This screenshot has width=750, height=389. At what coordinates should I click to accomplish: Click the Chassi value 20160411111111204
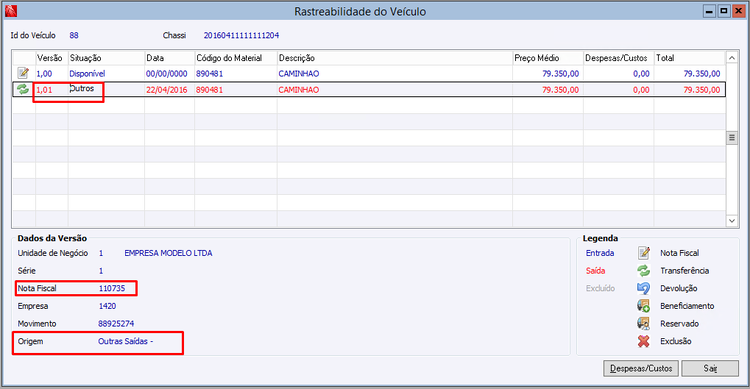tap(241, 35)
